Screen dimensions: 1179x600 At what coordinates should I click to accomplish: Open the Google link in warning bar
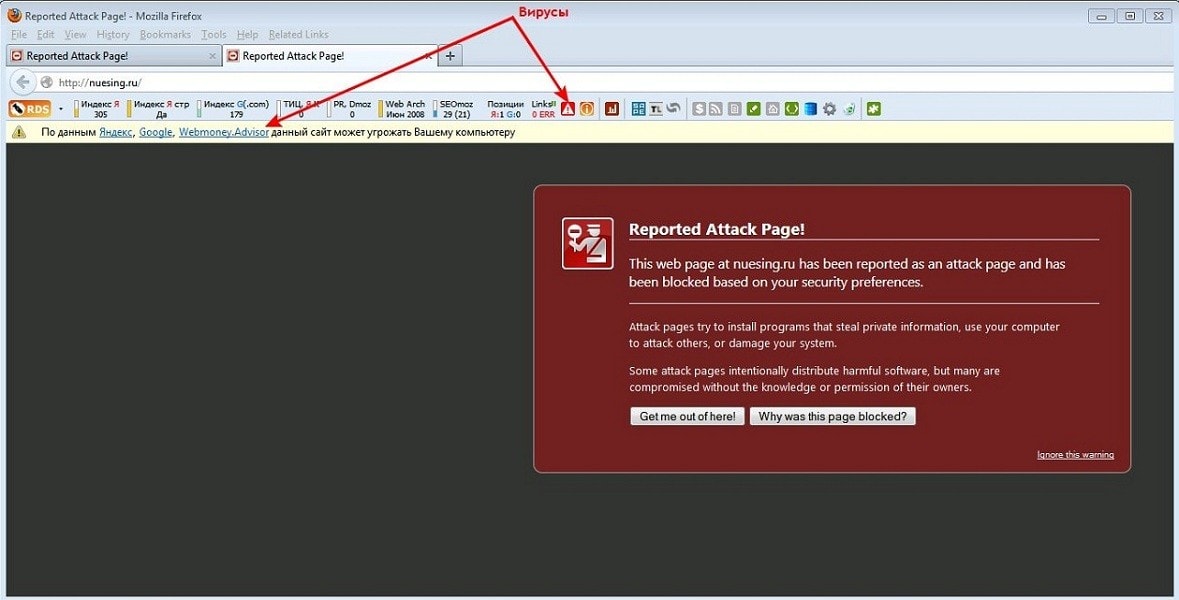coord(156,132)
